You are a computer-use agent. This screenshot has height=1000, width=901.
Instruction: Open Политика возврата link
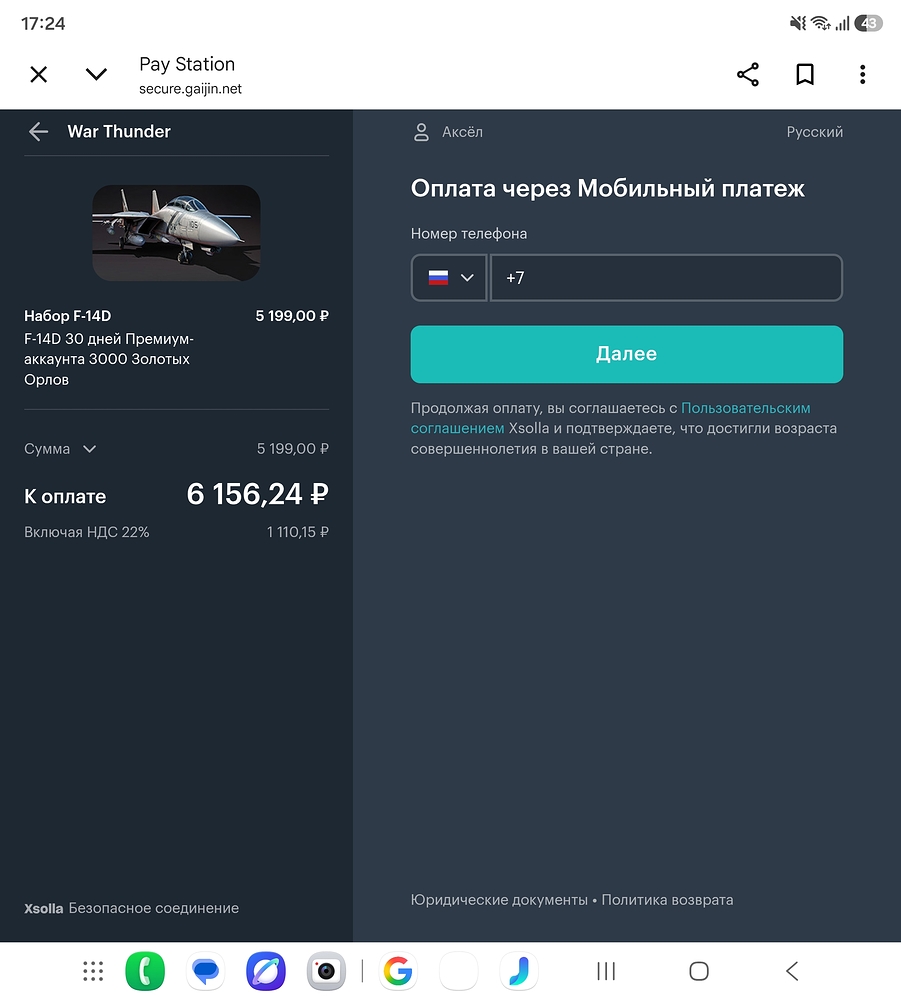[668, 900]
